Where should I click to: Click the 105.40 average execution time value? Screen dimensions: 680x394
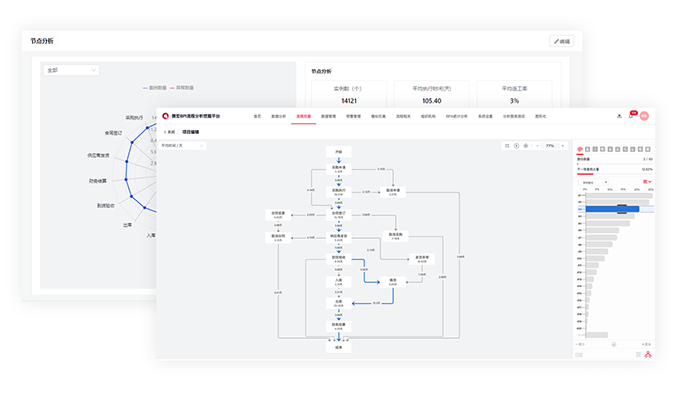432,101
